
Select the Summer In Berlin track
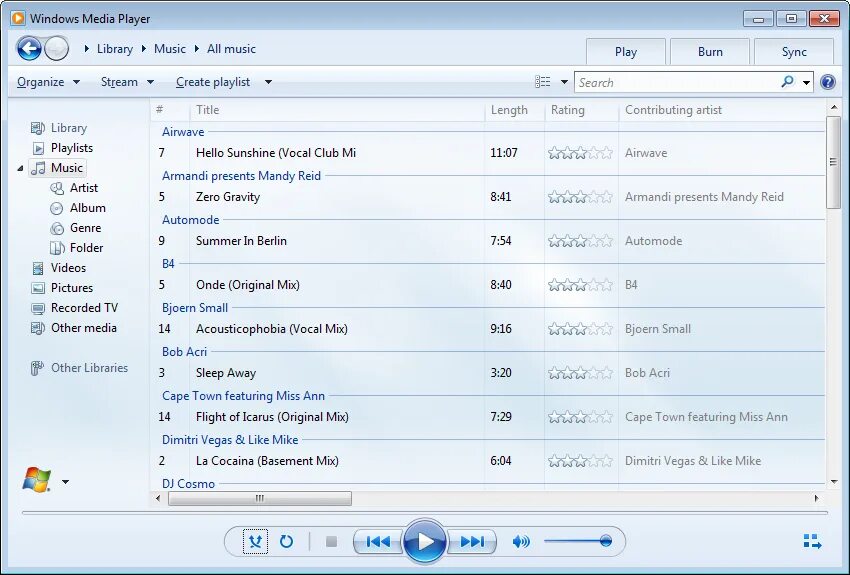point(241,241)
